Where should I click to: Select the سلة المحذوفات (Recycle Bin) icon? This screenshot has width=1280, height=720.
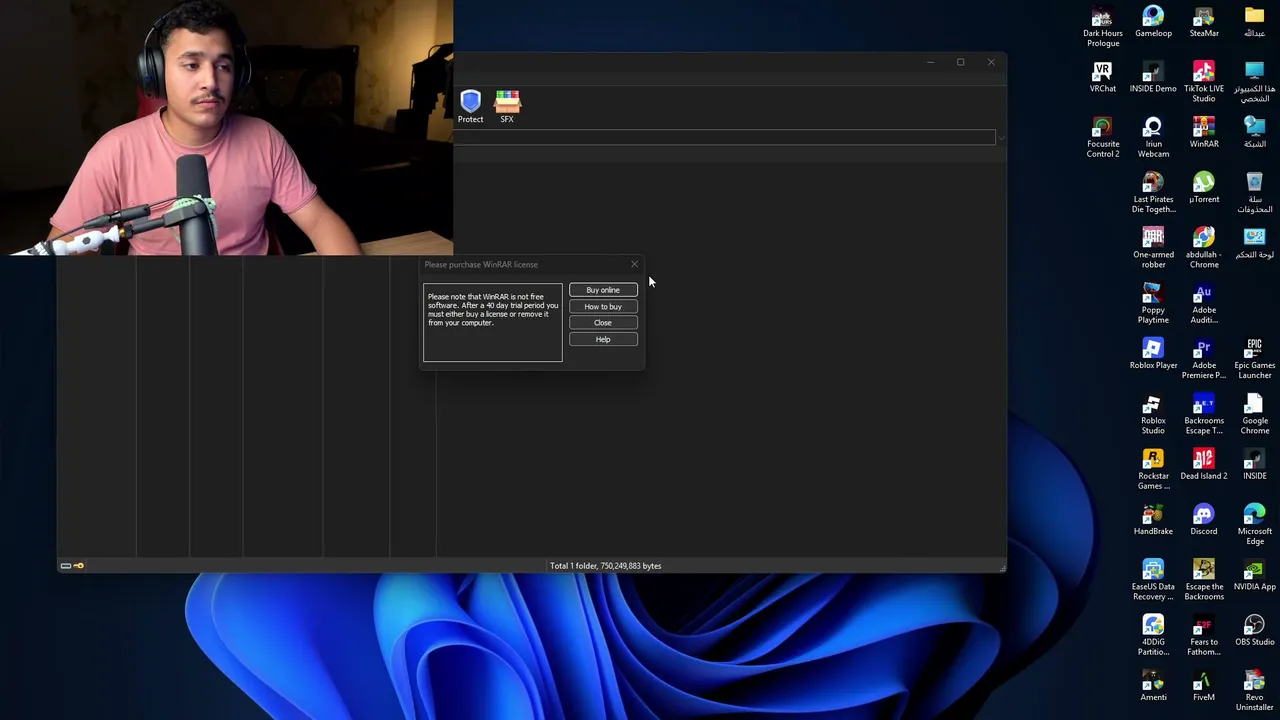pyautogui.click(x=1254, y=193)
